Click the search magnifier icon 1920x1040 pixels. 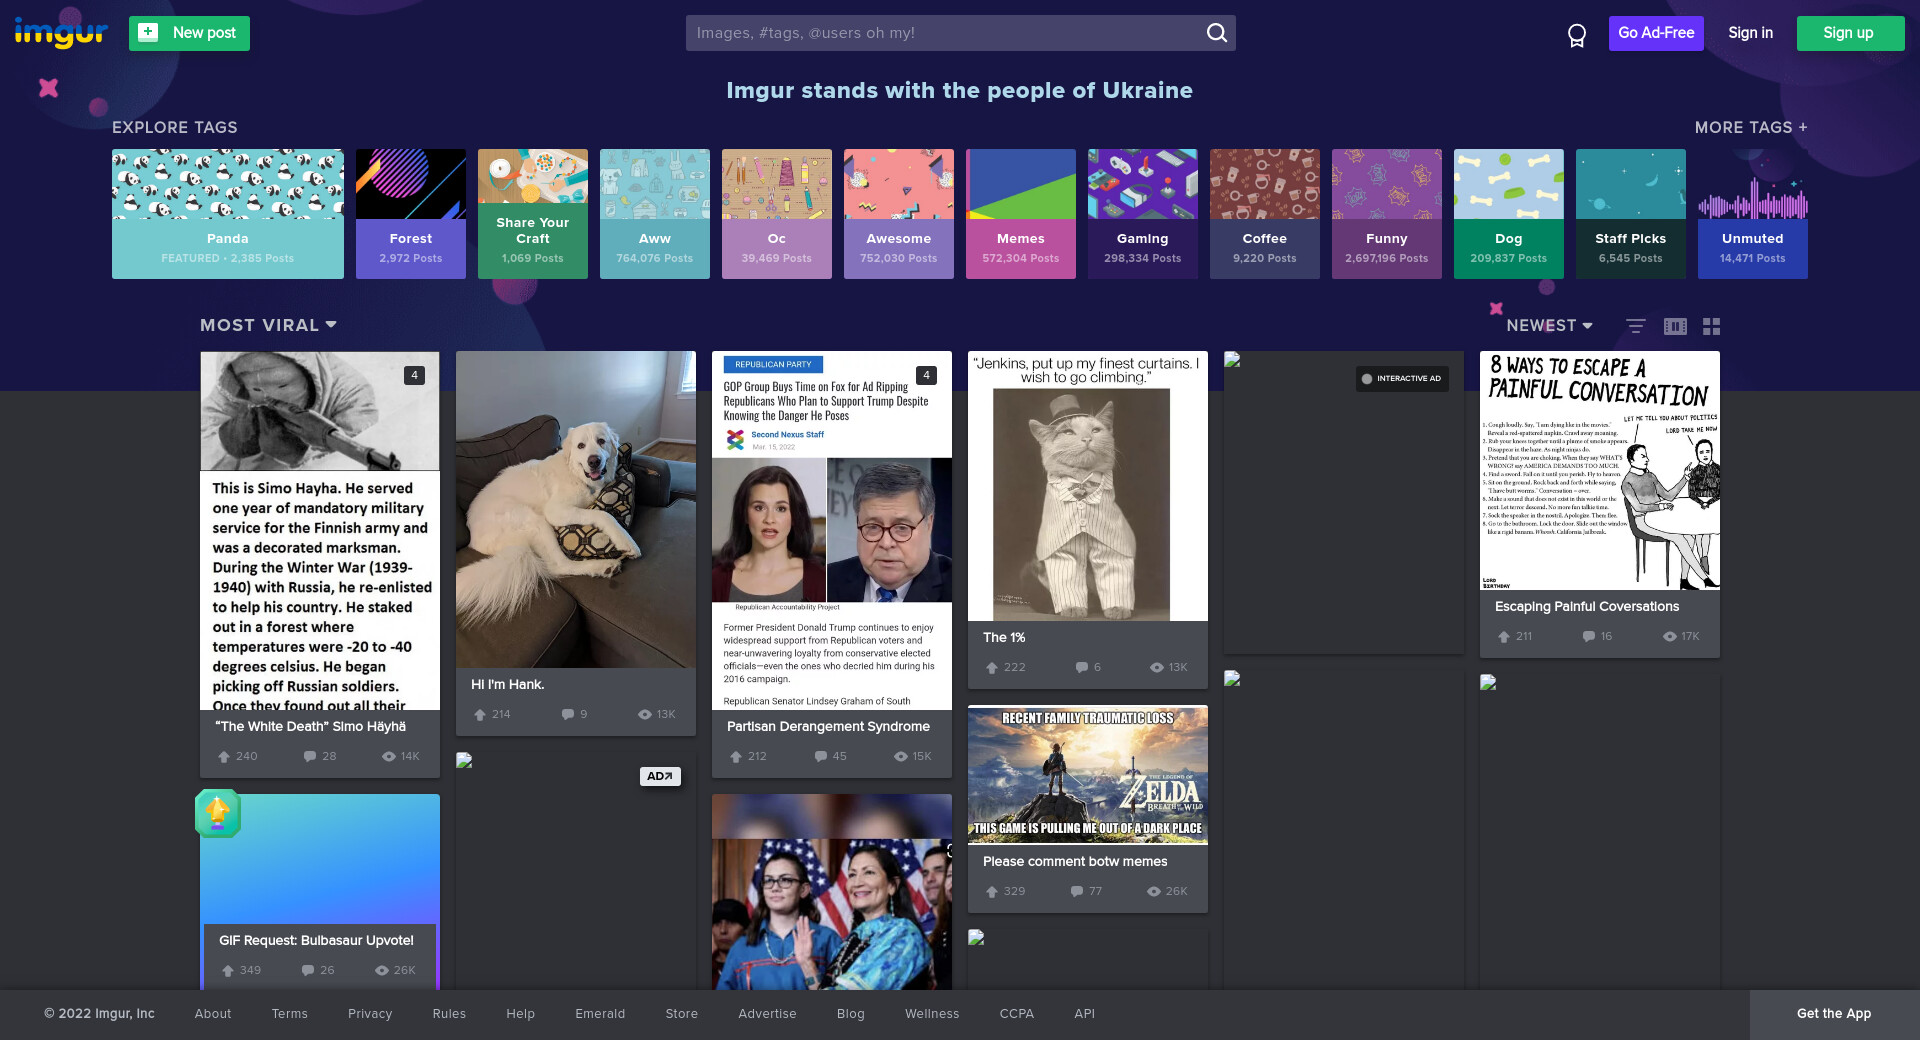[1216, 33]
